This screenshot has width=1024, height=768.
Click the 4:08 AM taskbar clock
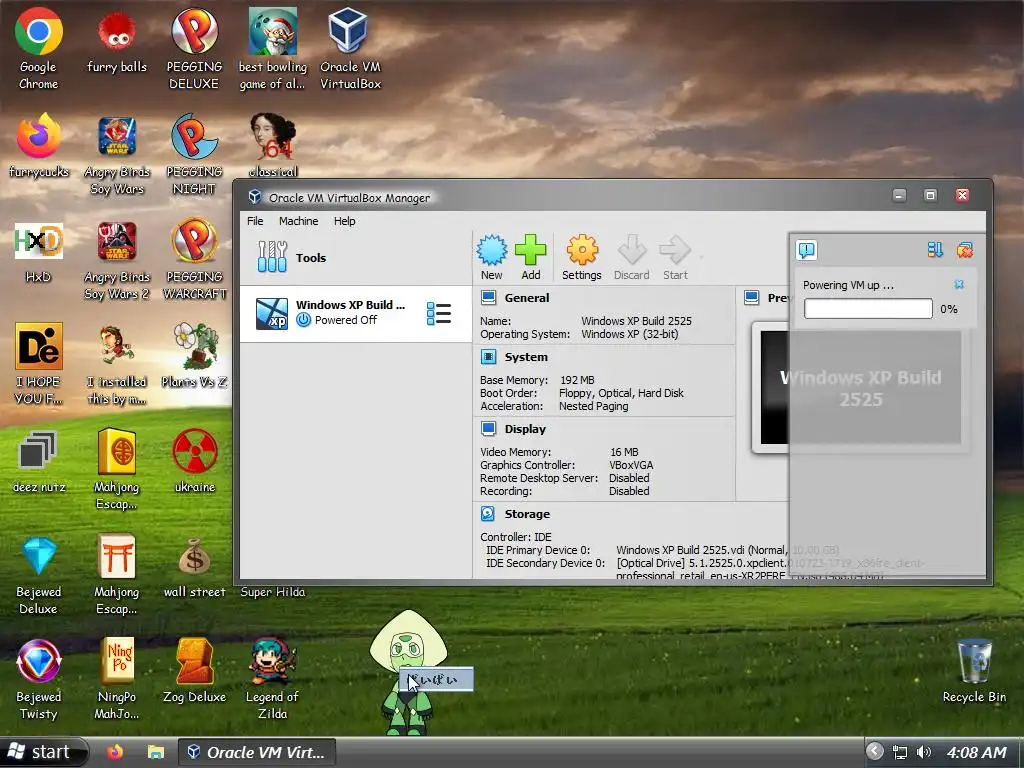pyautogui.click(x=977, y=752)
